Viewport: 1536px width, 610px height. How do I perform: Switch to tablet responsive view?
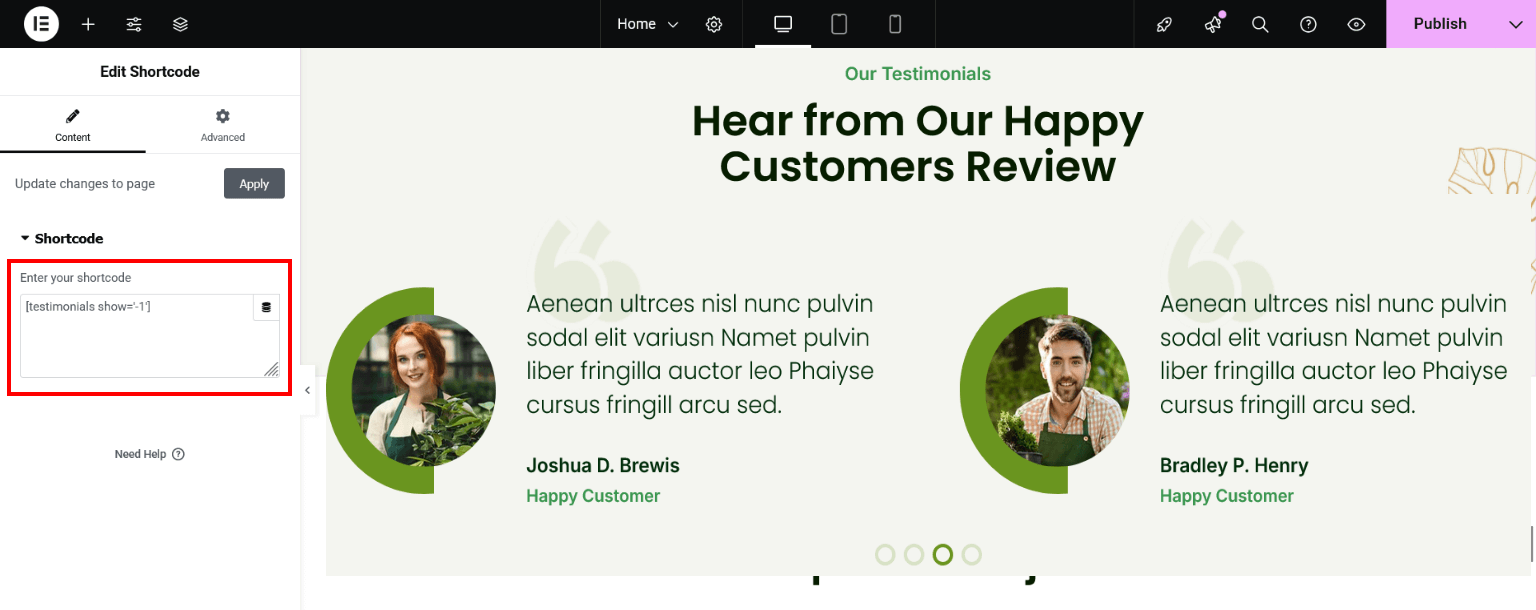tap(839, 24)
